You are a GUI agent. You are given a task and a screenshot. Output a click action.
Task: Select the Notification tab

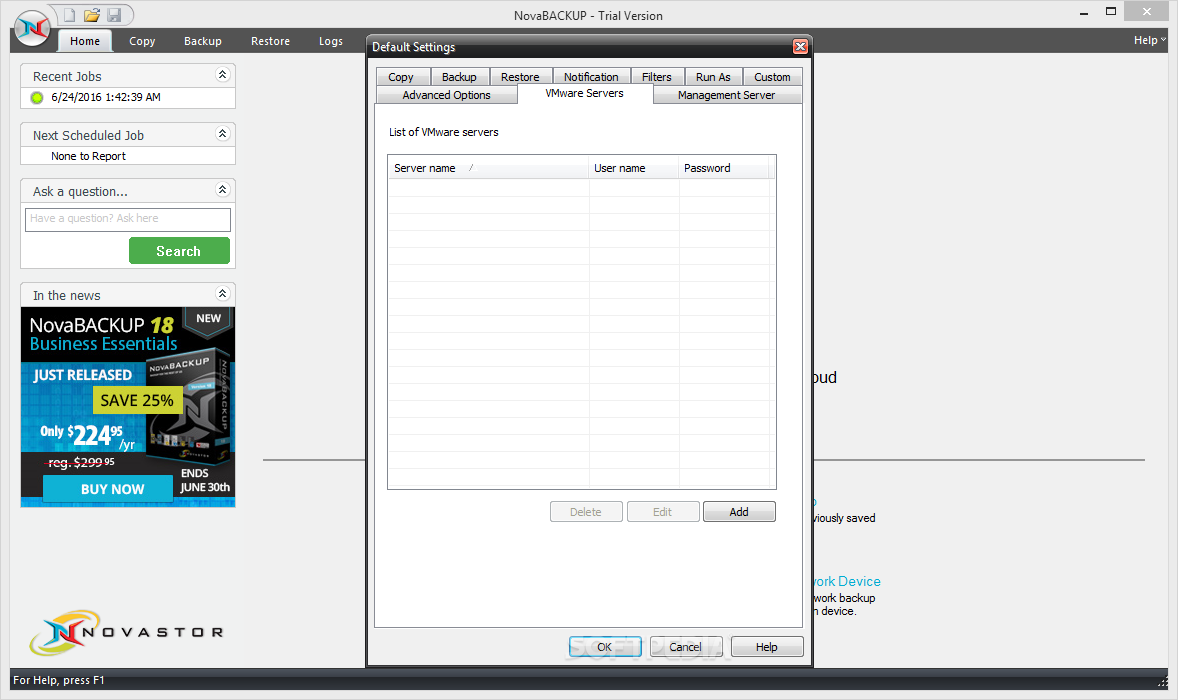coord(591,77)
